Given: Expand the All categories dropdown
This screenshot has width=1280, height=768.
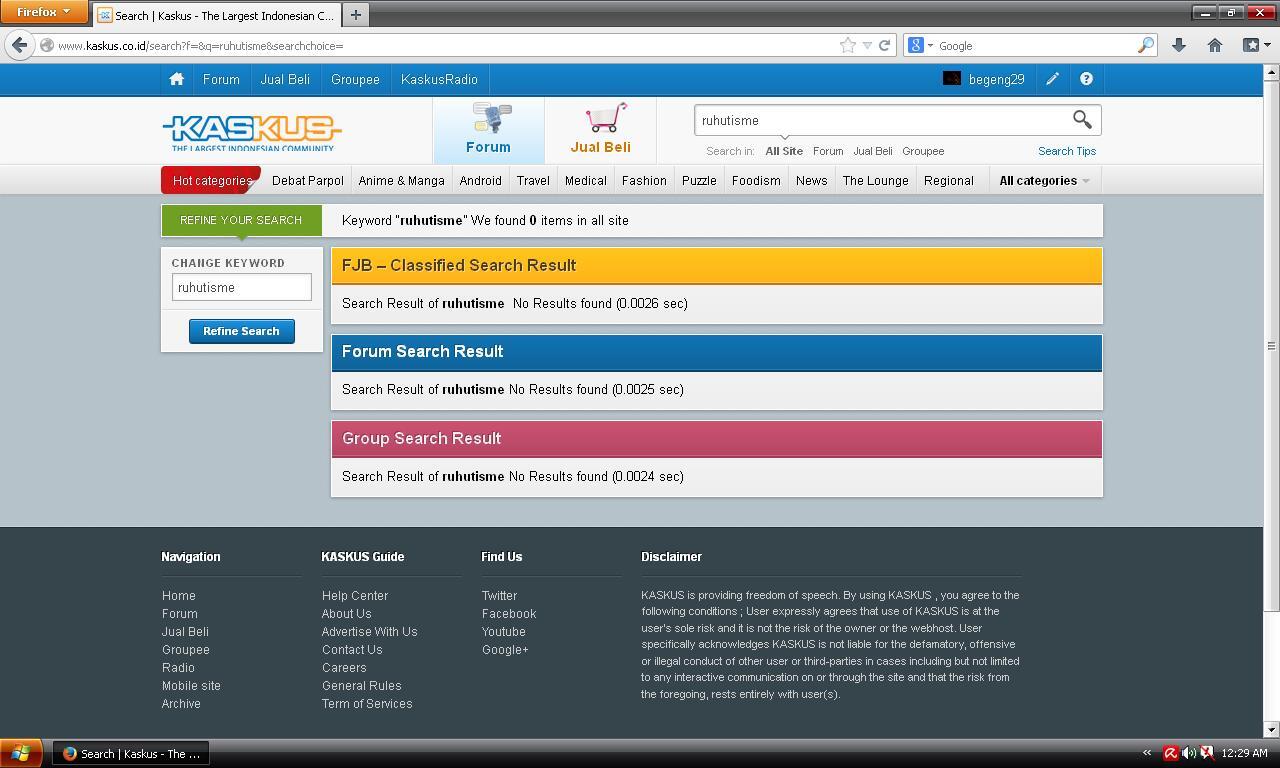Looking at the screenshot, I should [1044, 181].
